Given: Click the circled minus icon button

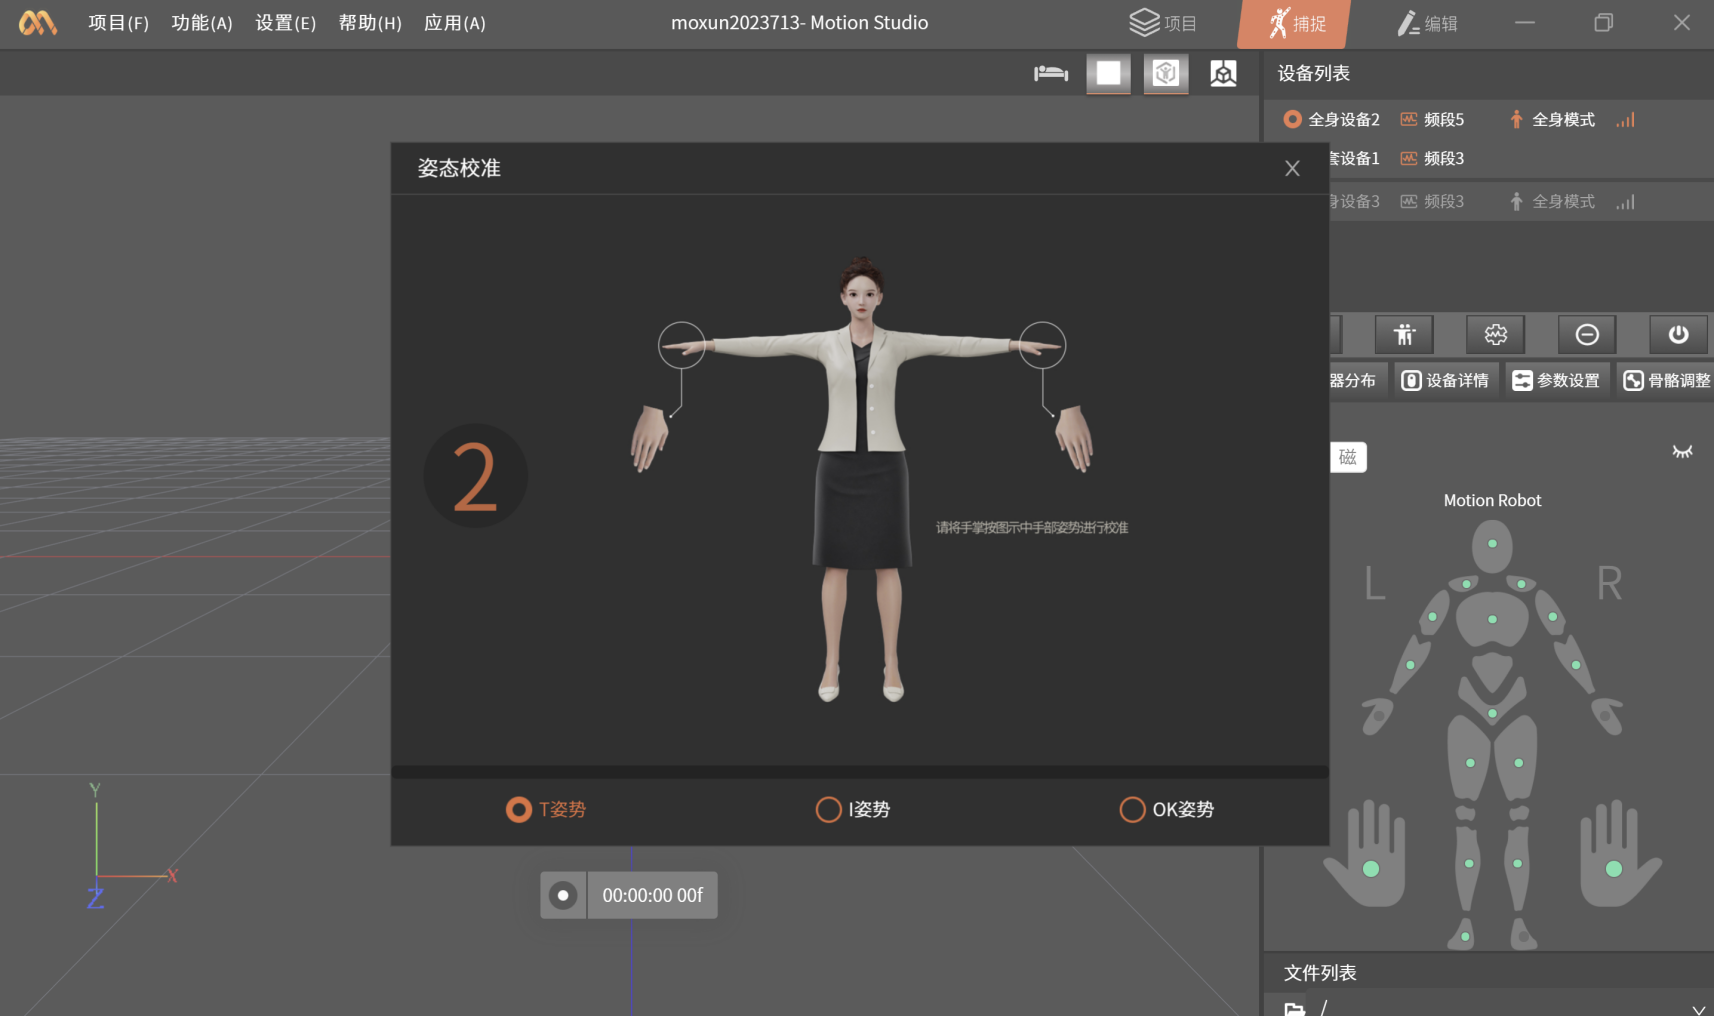Looking at the screenshot, I should tap(1587, 335).
